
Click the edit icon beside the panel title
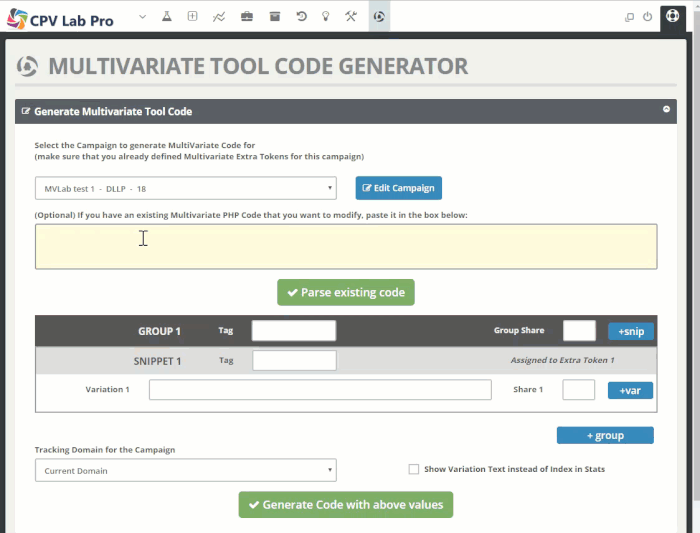(x=26, y=111)
